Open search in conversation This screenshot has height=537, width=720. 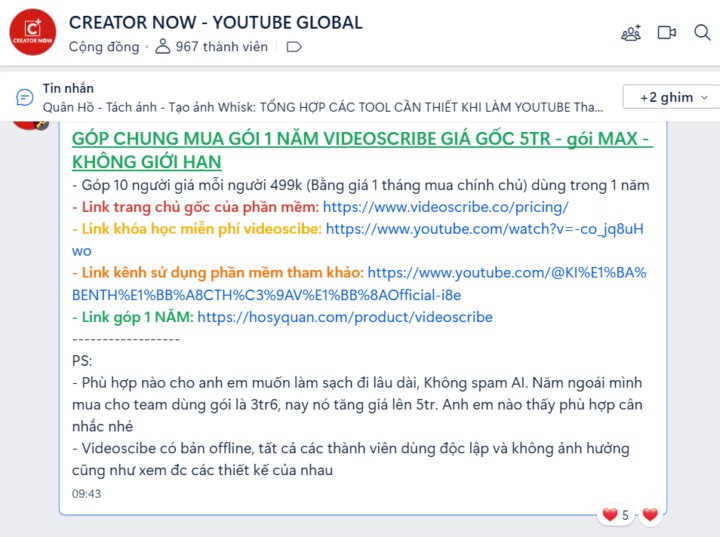702,33
